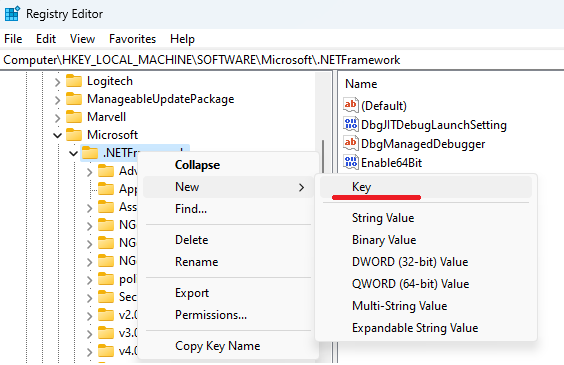Viewport: 564px width, 365px height.
Task: Create a new Expandable String Value
Action: coord(426,328)
